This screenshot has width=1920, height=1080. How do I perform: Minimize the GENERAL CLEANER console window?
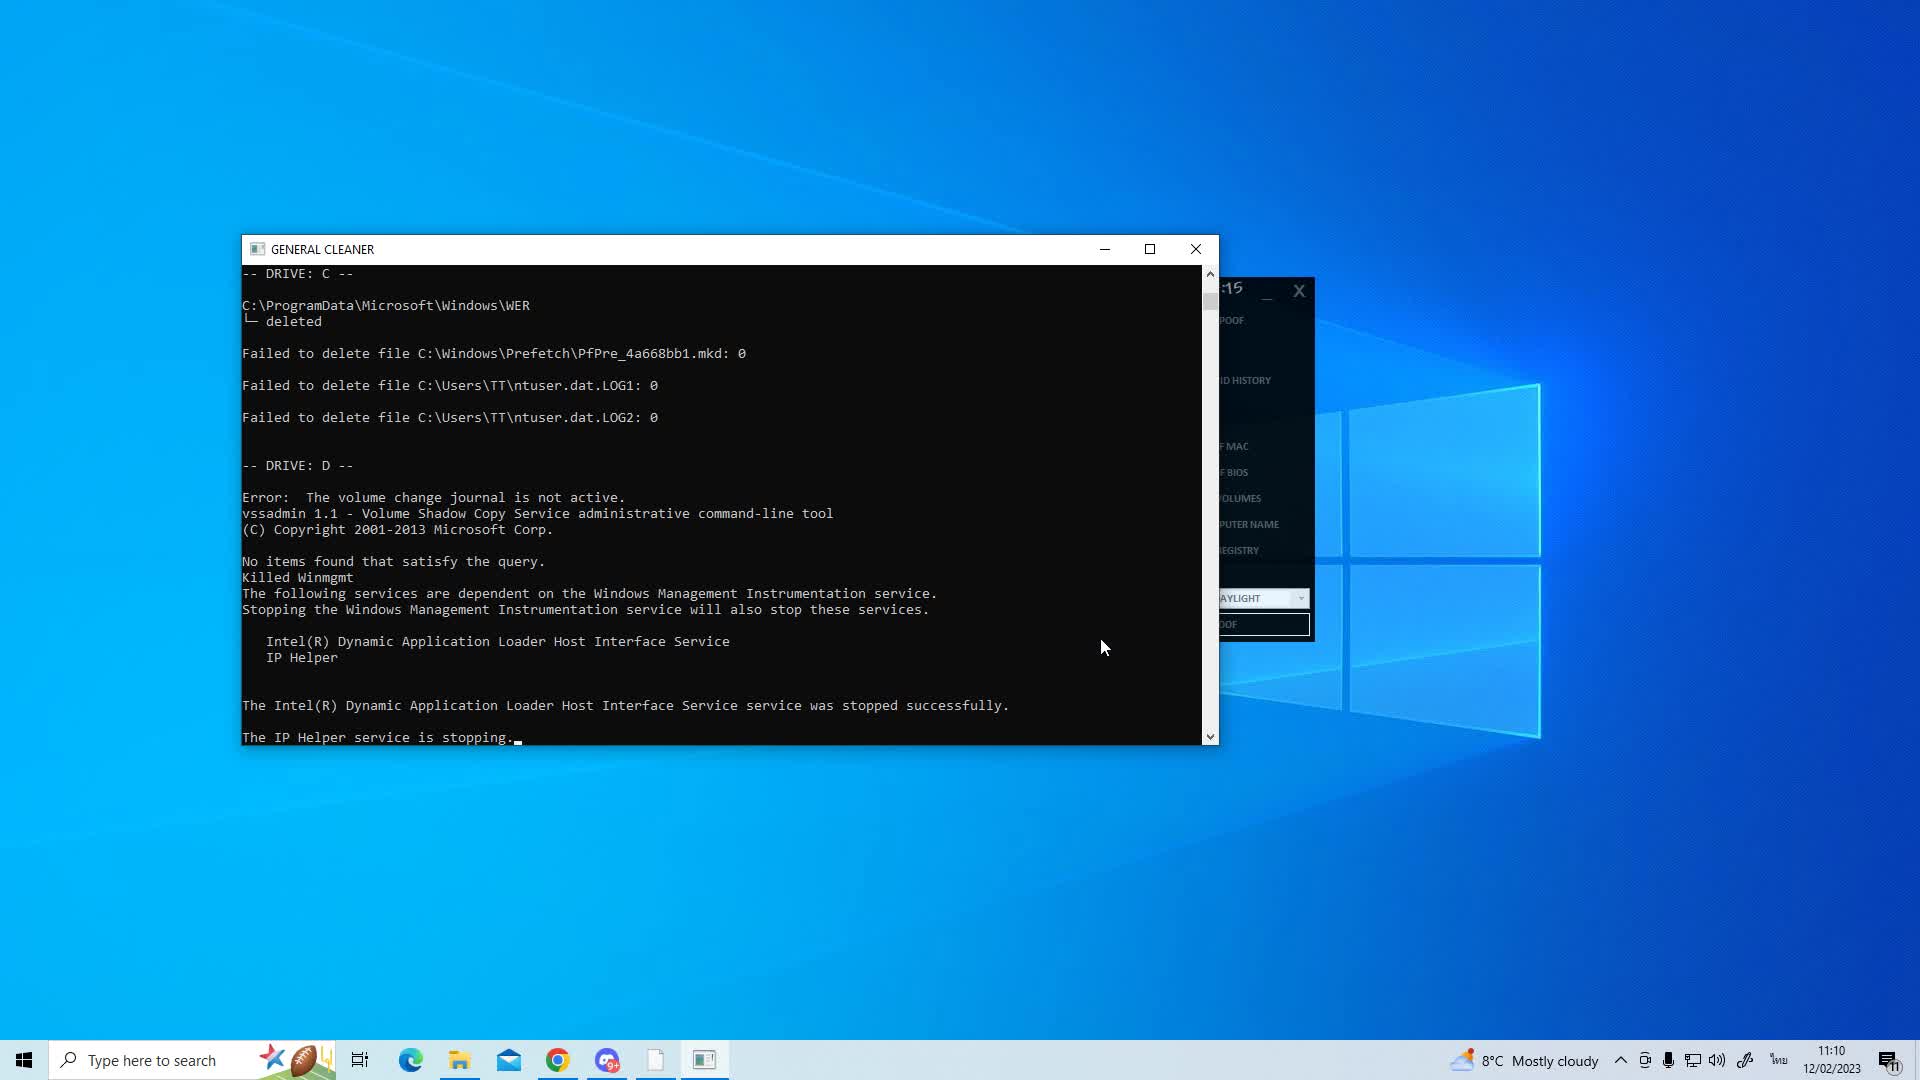(x=1105, y=249)
